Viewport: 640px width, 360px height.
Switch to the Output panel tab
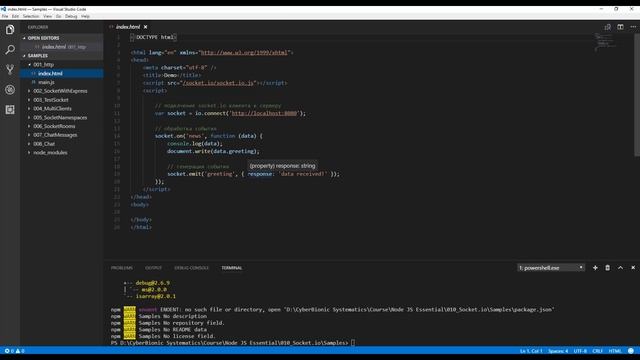[153, 268]
